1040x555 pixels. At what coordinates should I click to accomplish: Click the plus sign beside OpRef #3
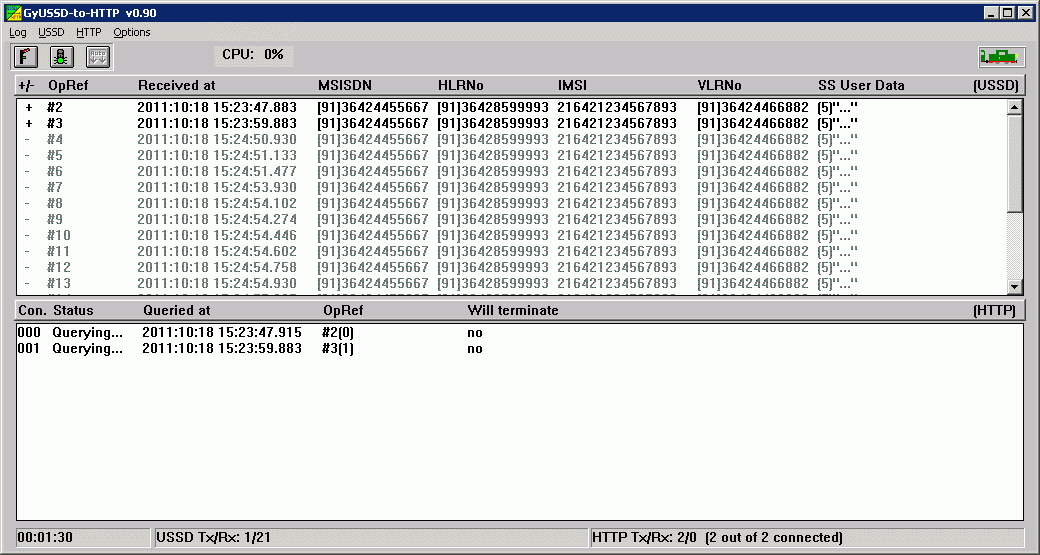pos(29,124)
